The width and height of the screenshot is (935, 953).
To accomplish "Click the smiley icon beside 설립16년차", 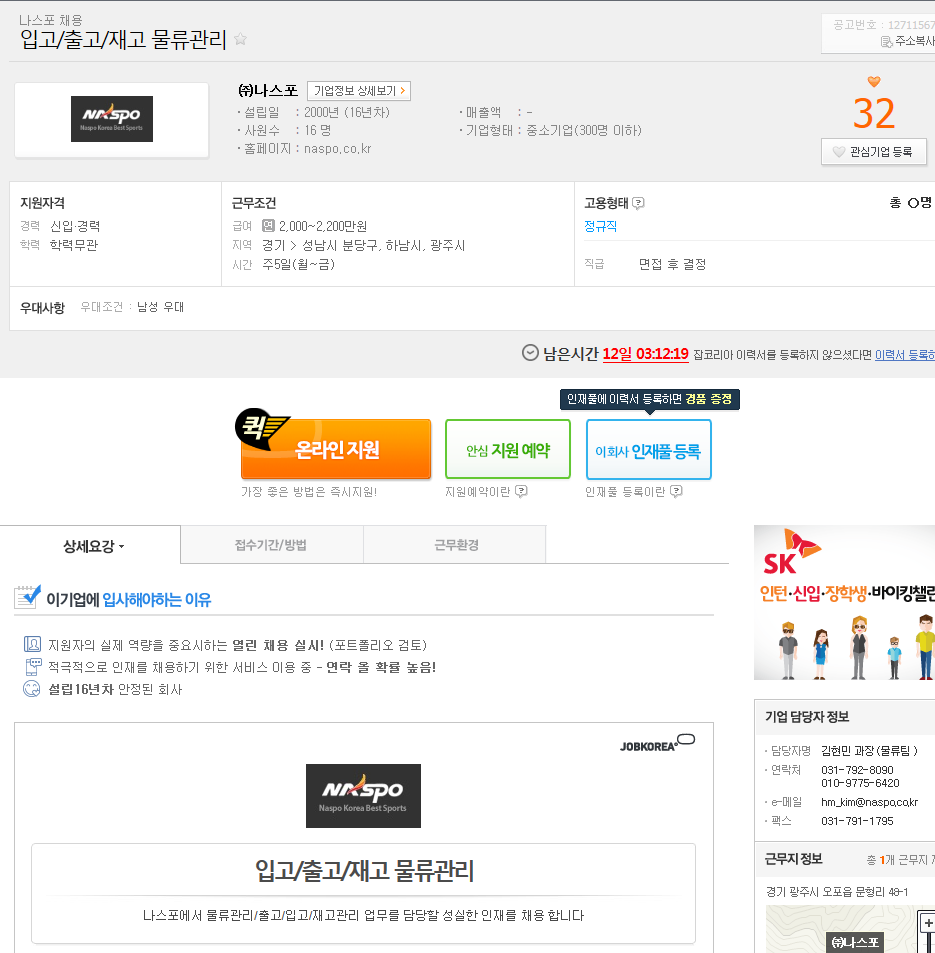I will (x=31, y=689).
